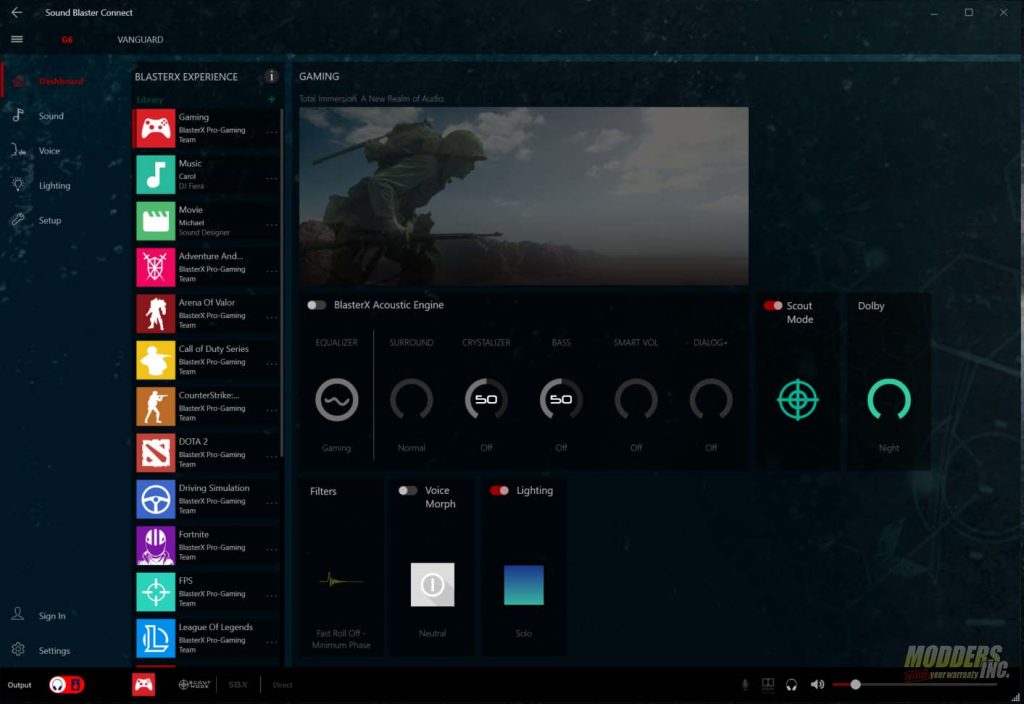The width and height of the screenshot is (1024, 704).
Task: Add a new profile to Library
Action: pyautogui.click(x=272, y=99)
